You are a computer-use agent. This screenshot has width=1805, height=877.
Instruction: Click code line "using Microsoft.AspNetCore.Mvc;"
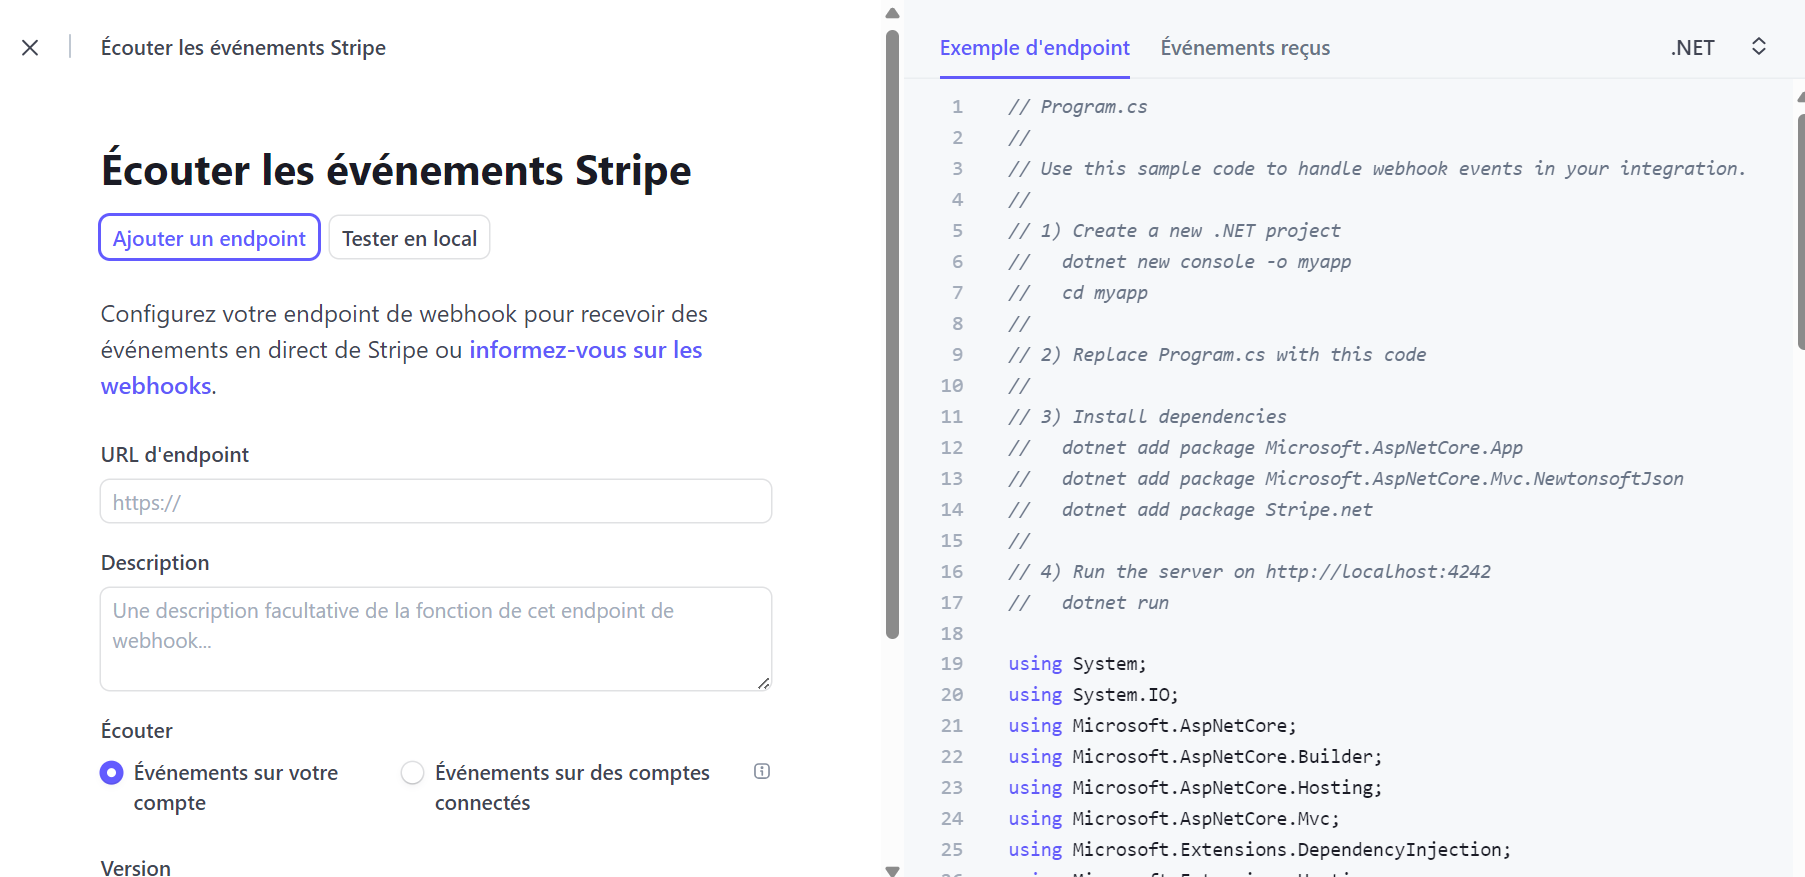pos(1174,819)
